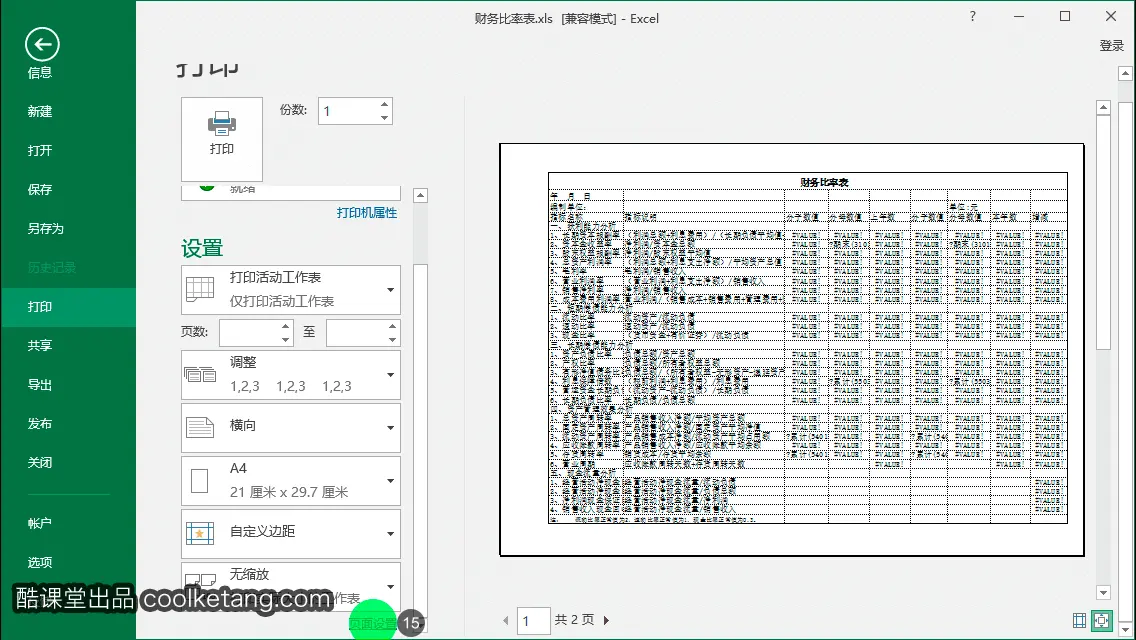Click the printer status selector showing 就绪
This screenshot has height=640, width=1136.
pyautogui.click(x=291, y=191)
